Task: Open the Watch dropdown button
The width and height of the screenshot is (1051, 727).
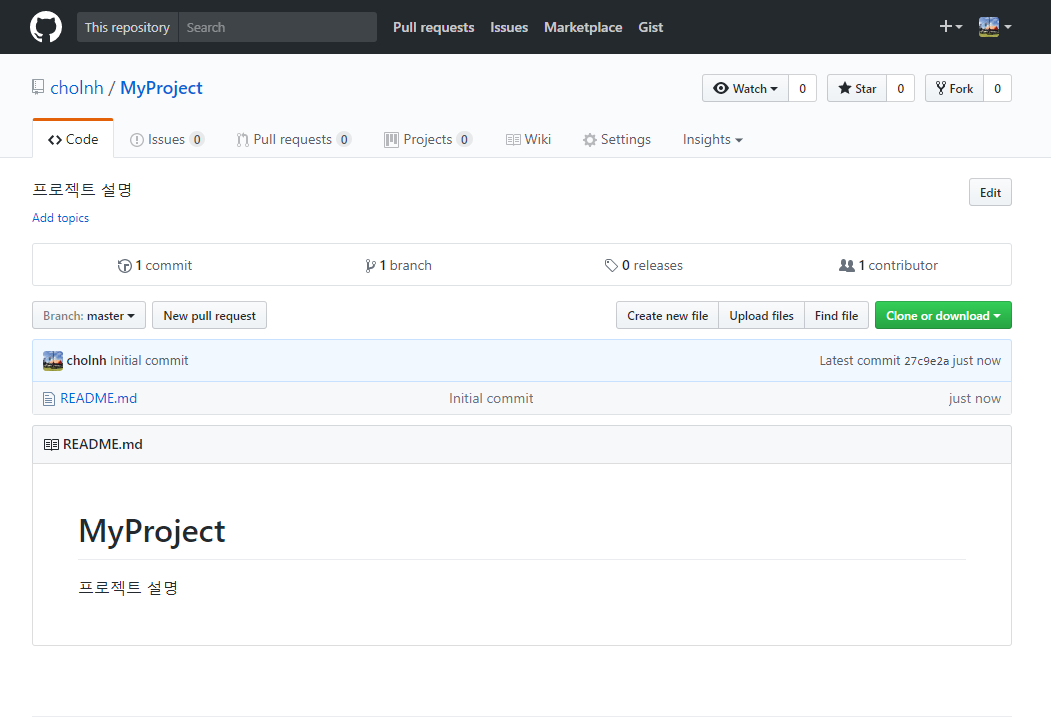Action: [x=745, y=88]
